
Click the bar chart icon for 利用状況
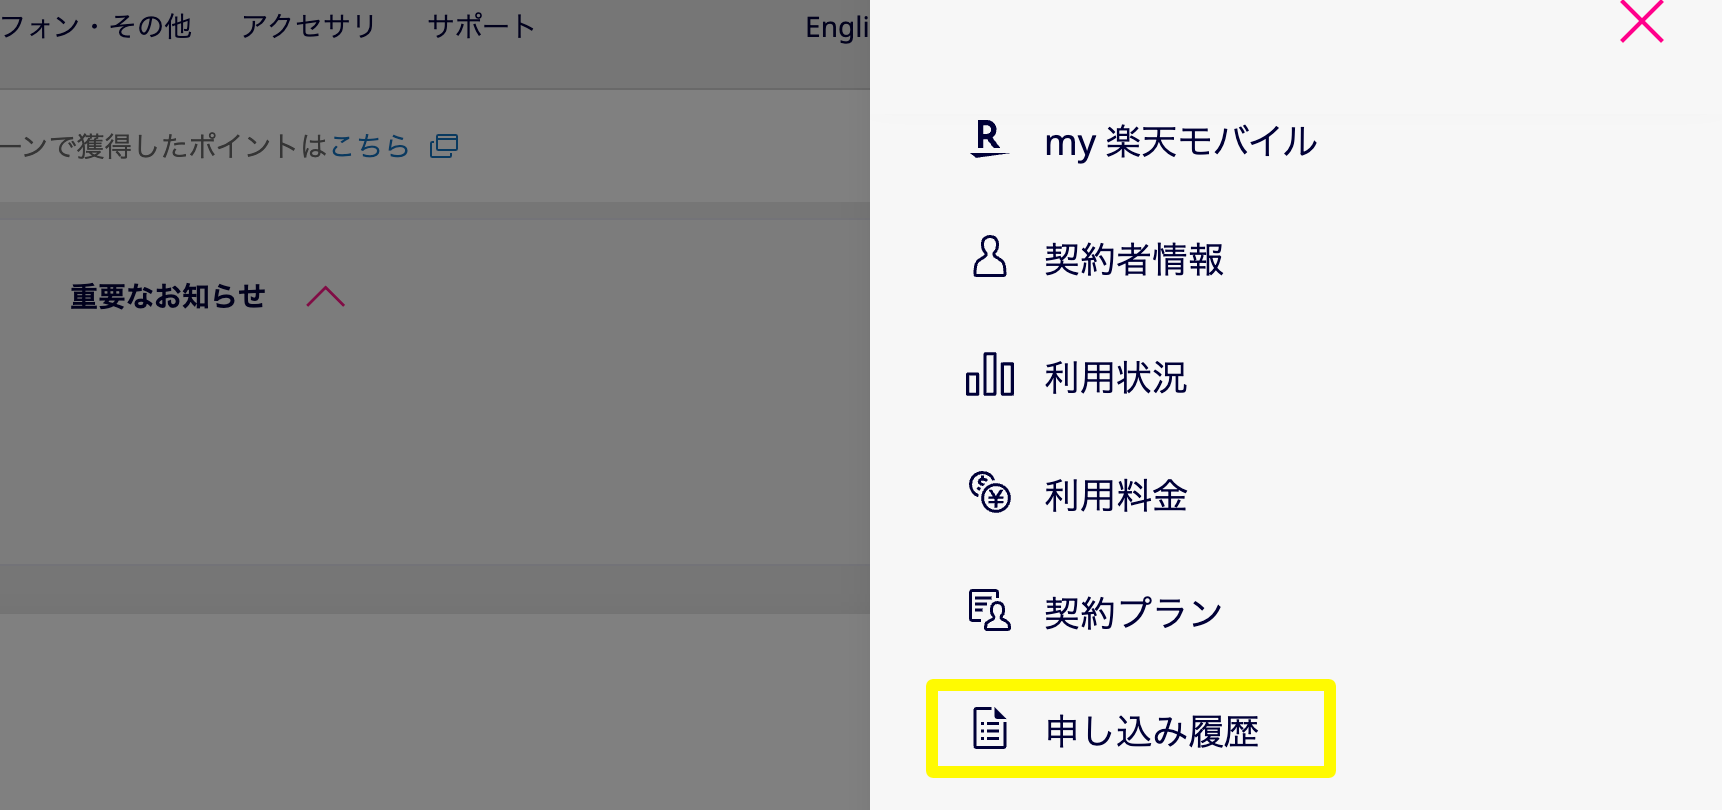click(990, 374)
